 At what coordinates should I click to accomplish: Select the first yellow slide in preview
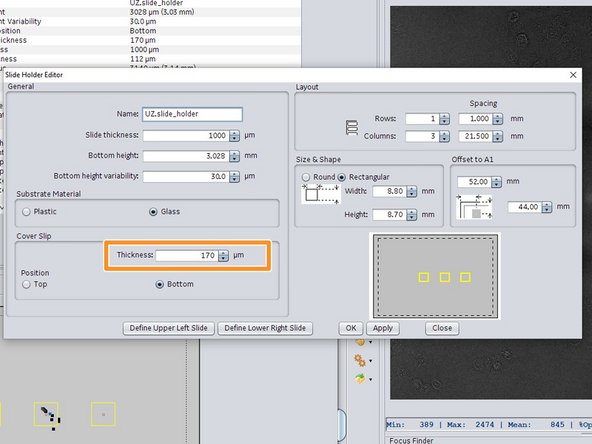[x=424, y=278]
